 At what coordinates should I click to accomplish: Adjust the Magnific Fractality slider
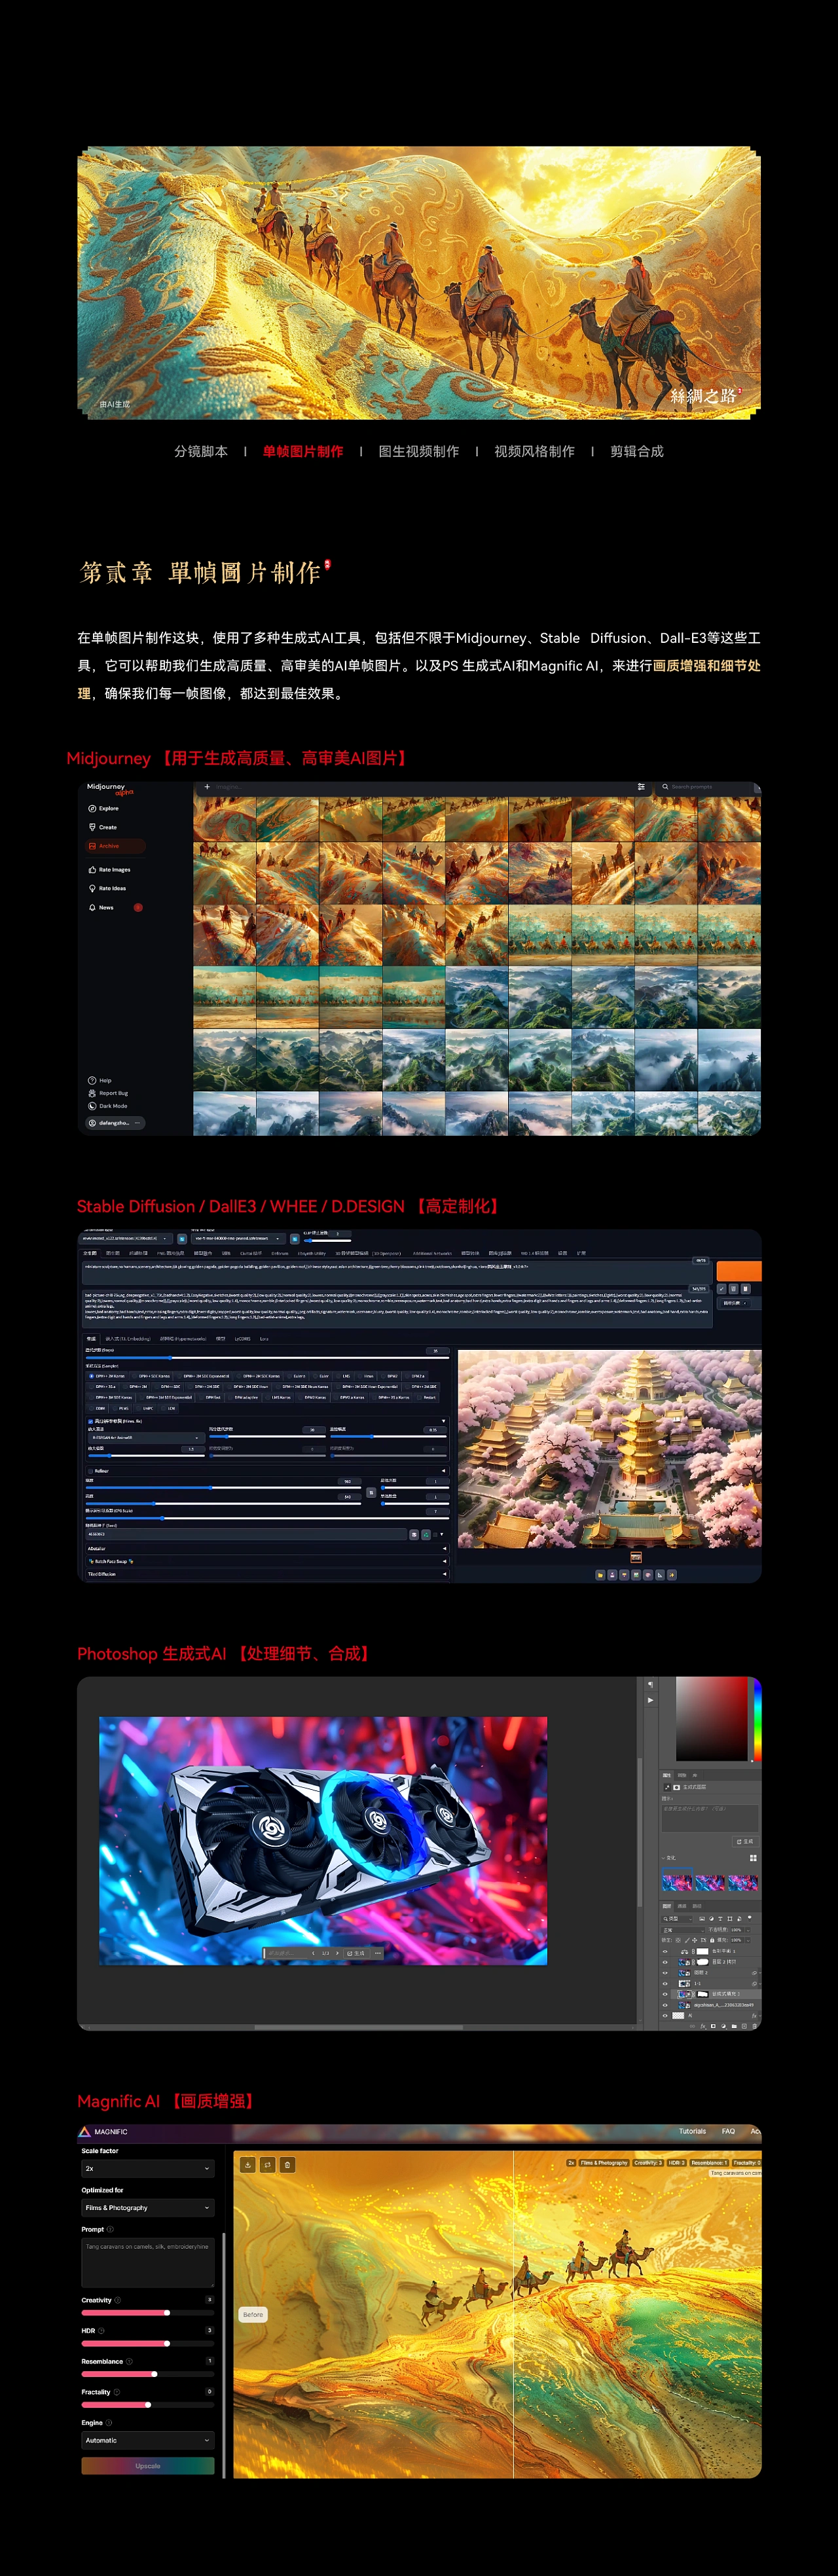148,2404
